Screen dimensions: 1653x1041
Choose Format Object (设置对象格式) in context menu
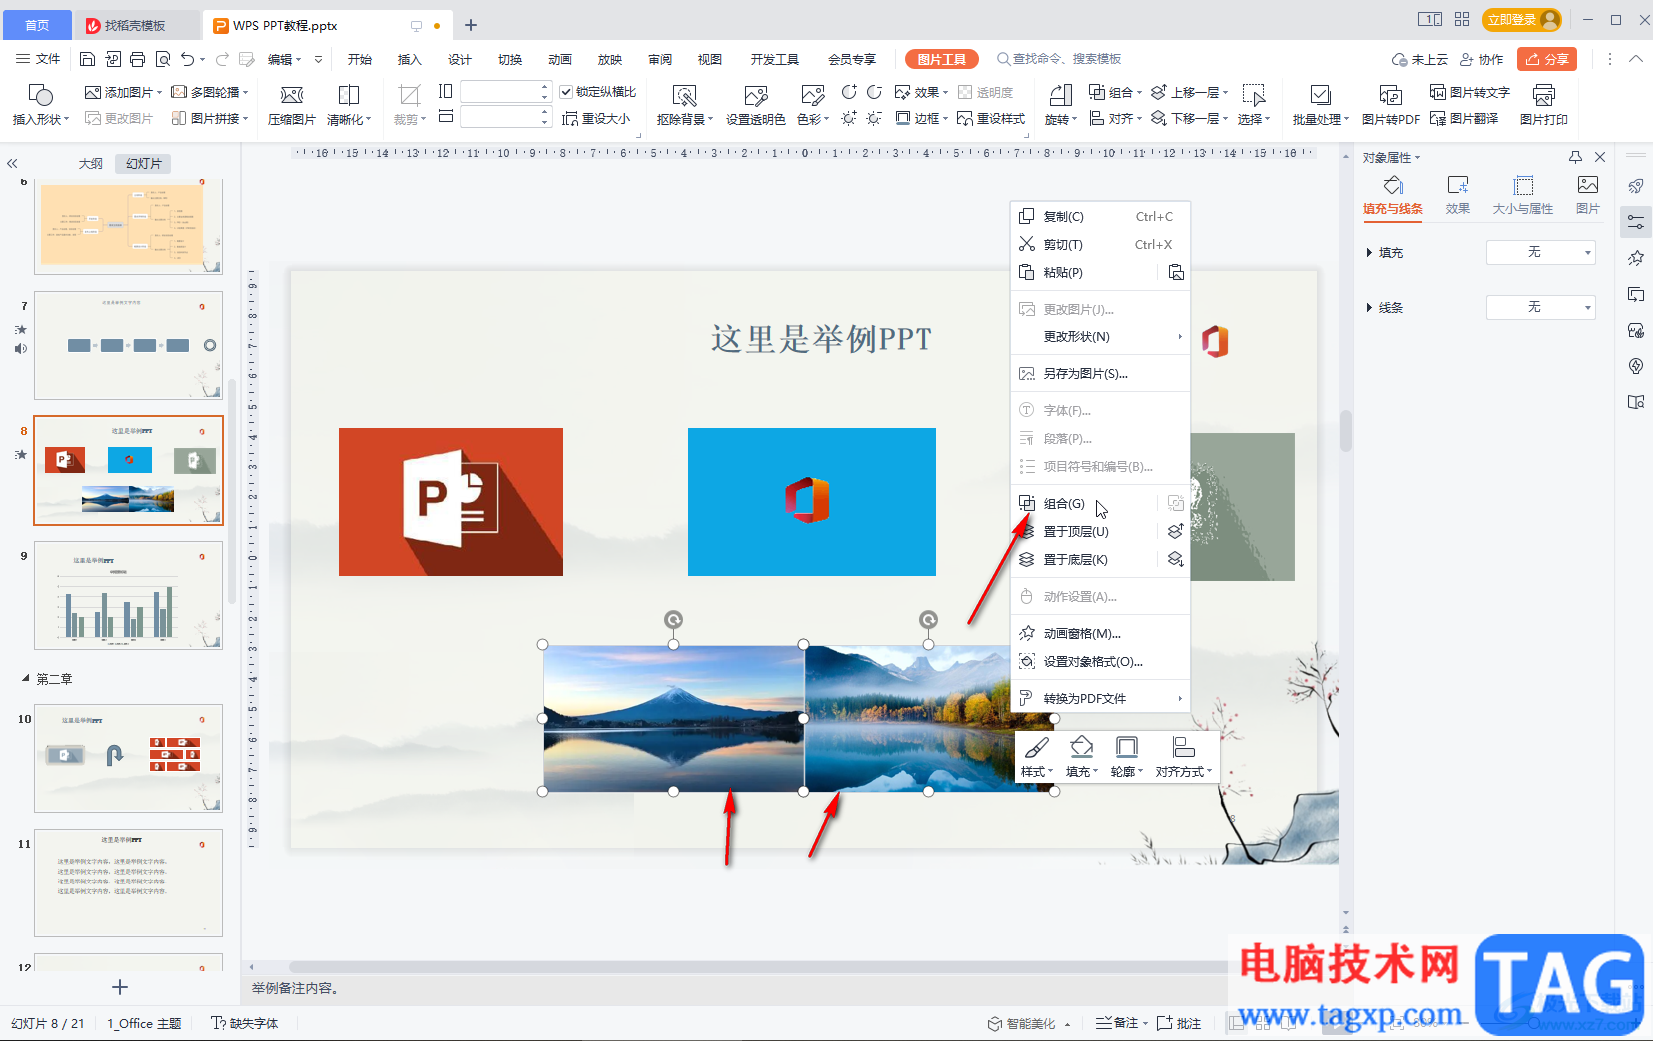pyautogui.click(x=1100, y=662)
